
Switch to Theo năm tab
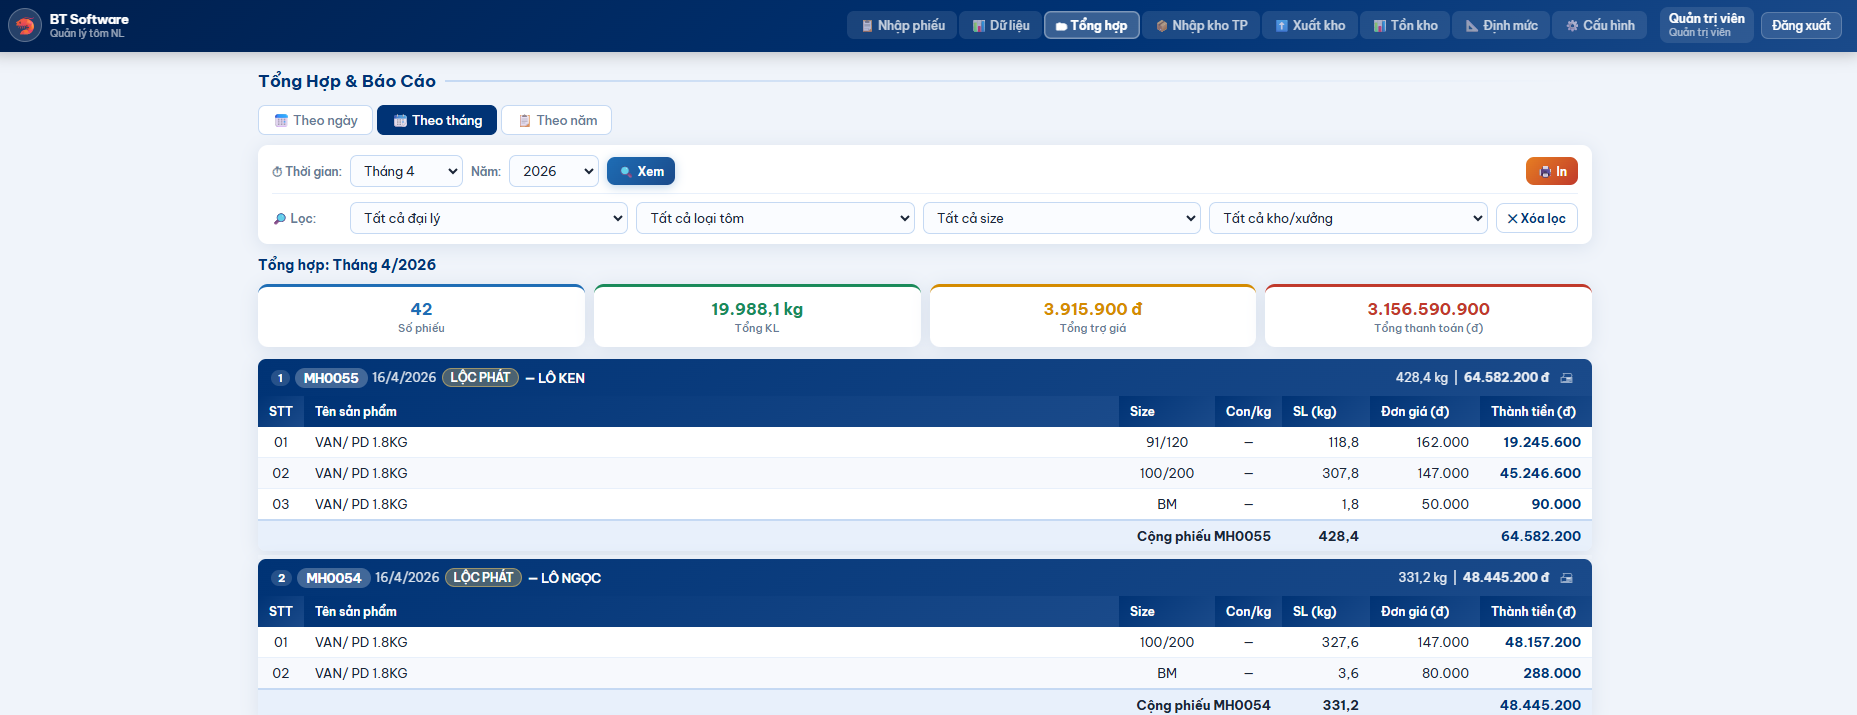tap(556, 120)
